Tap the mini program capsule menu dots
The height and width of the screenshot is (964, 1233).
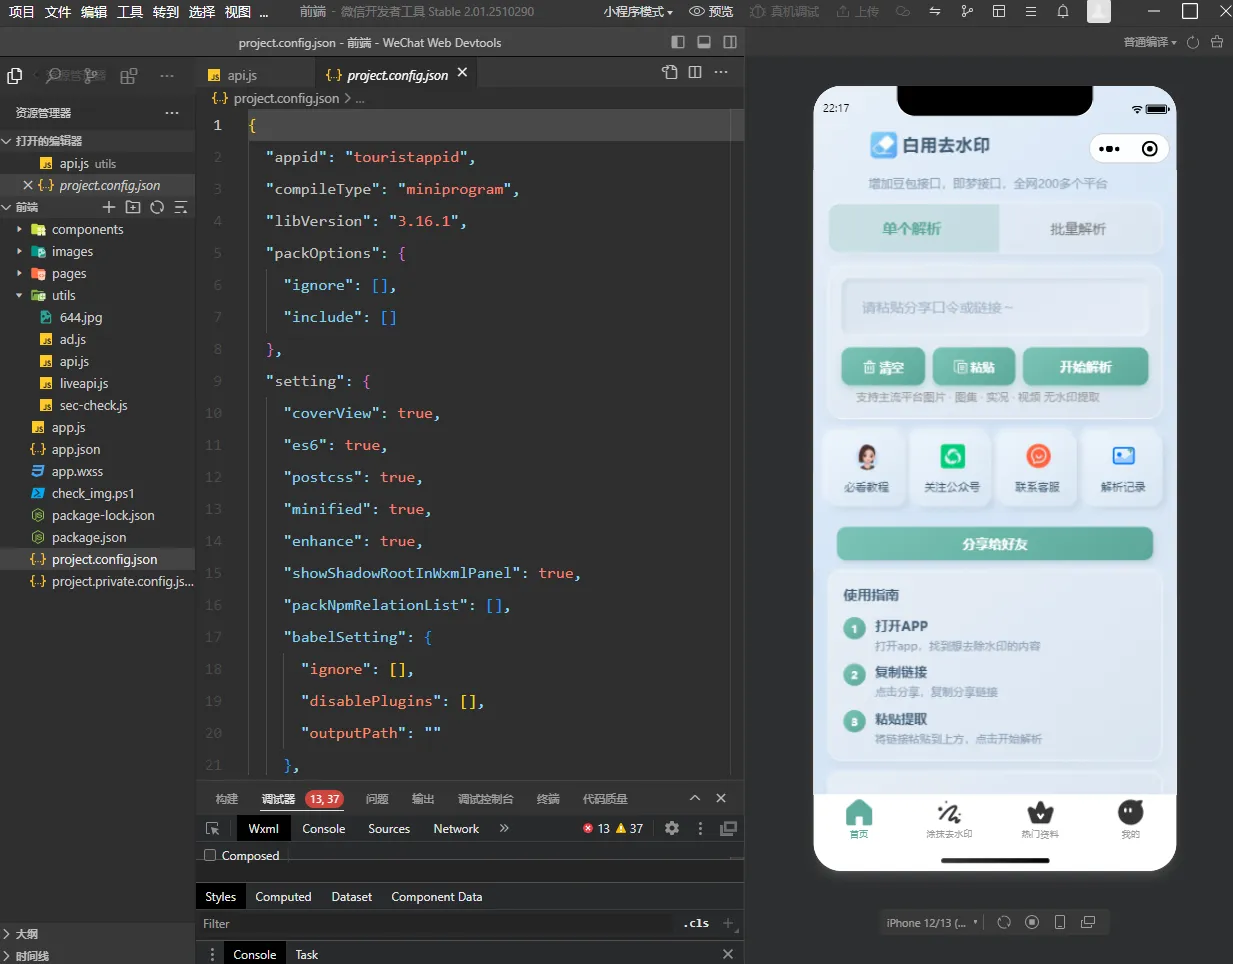point(1110,149)
